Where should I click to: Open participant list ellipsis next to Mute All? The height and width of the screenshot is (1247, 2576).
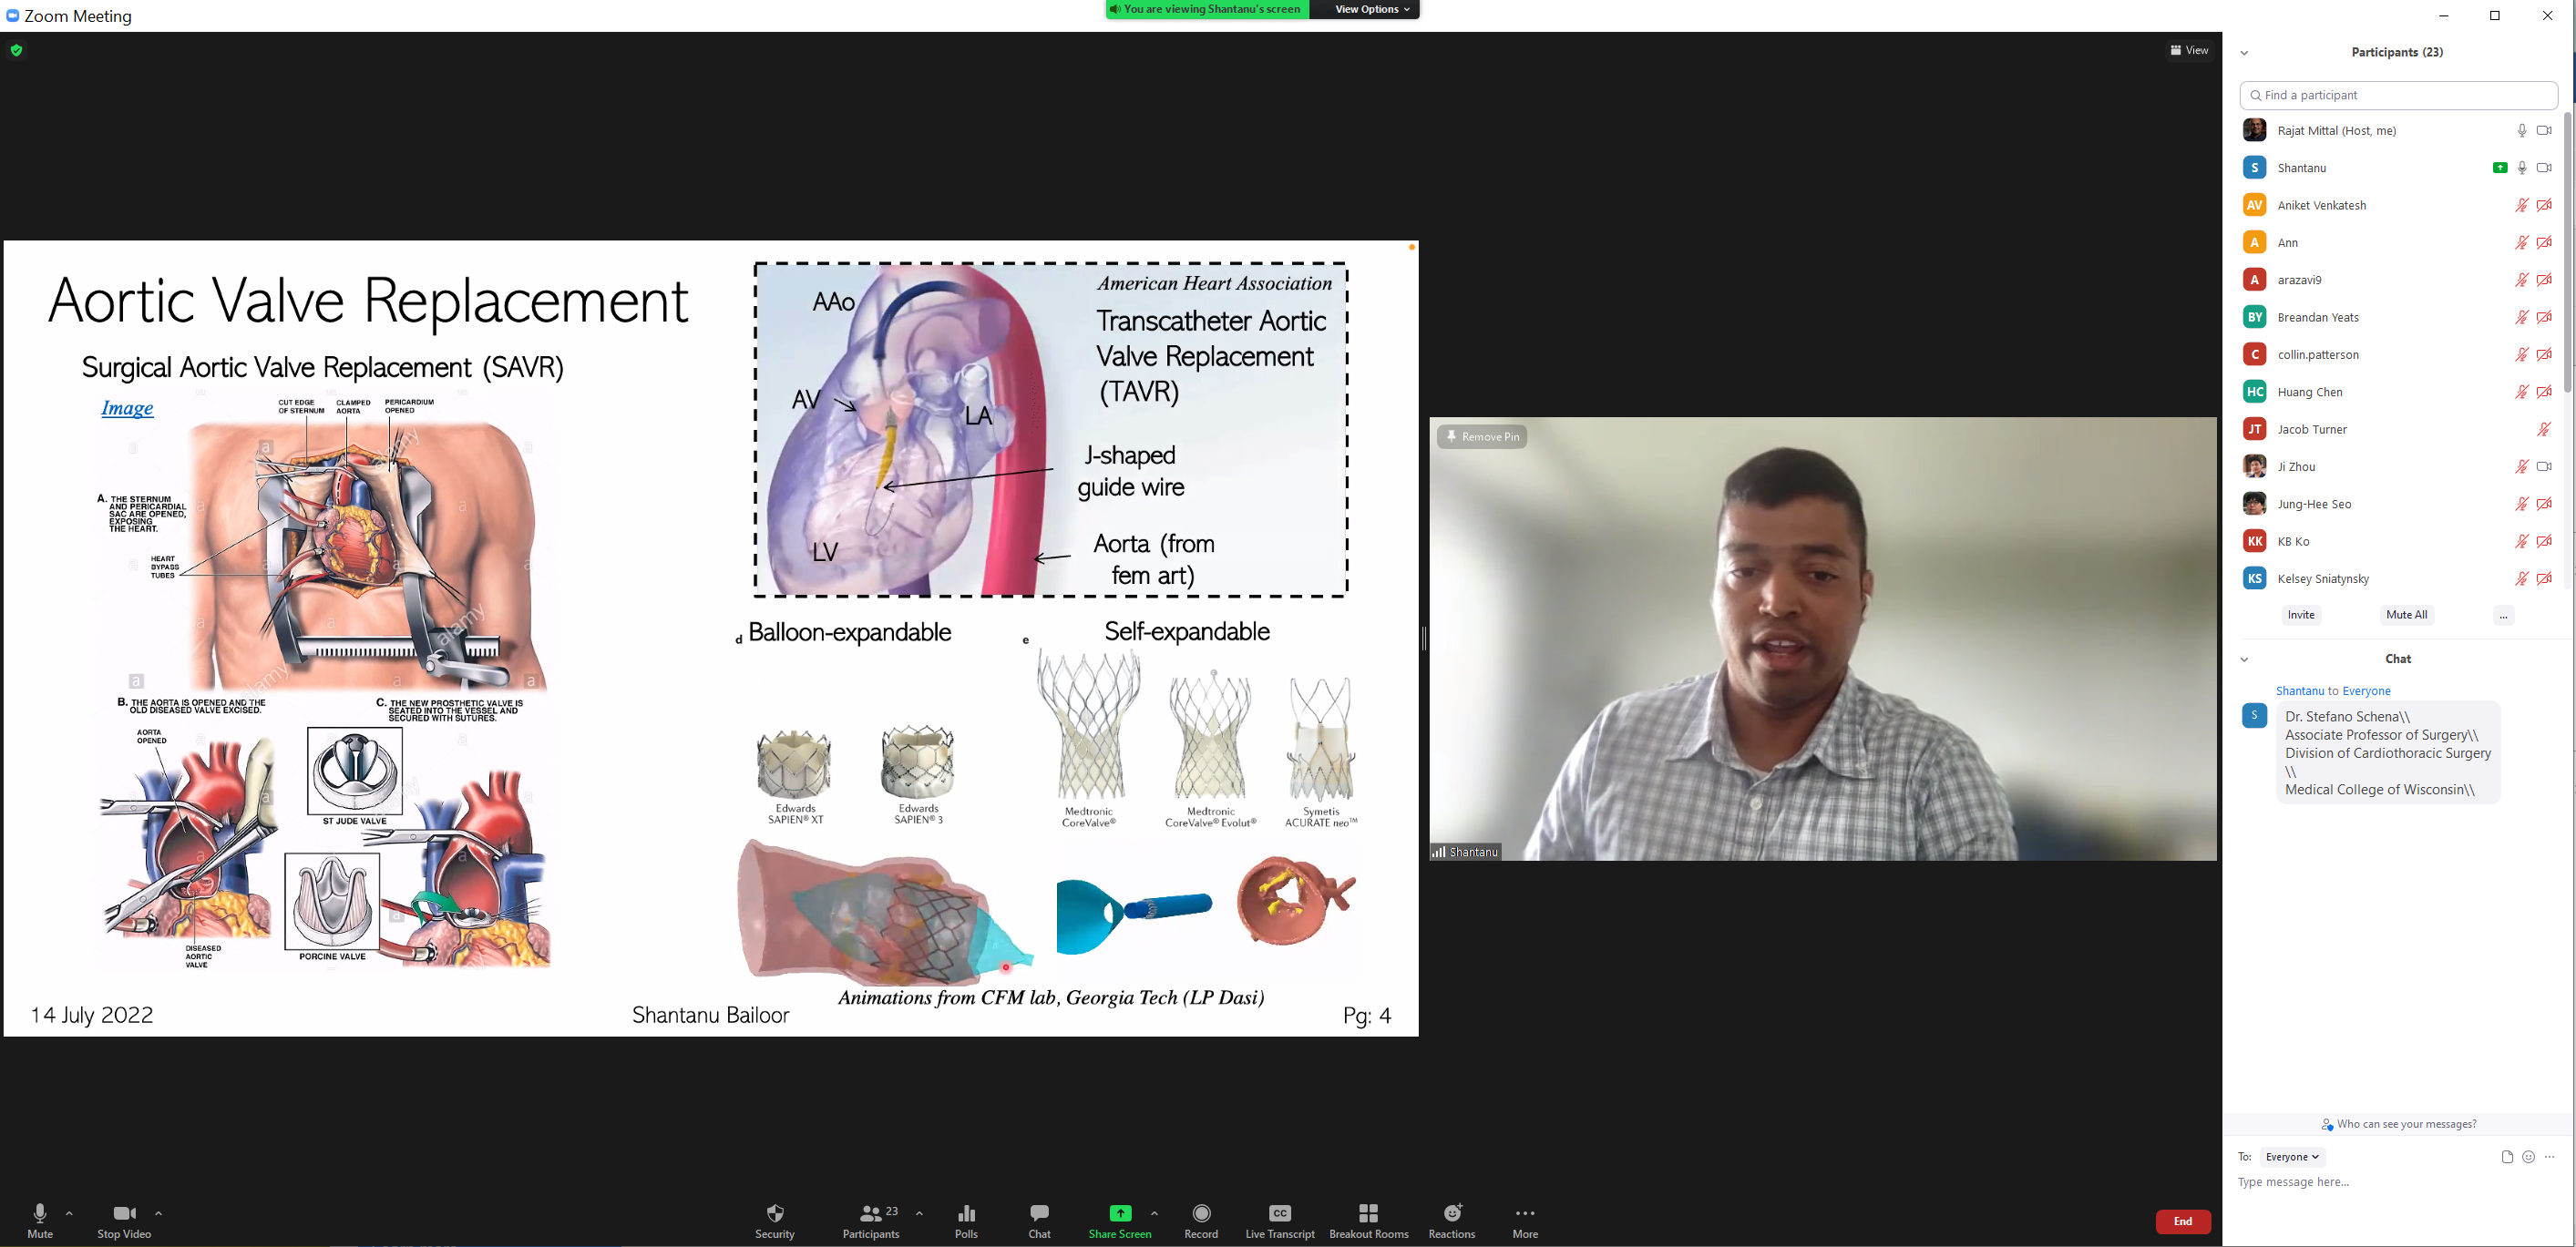click(2503, 615)
